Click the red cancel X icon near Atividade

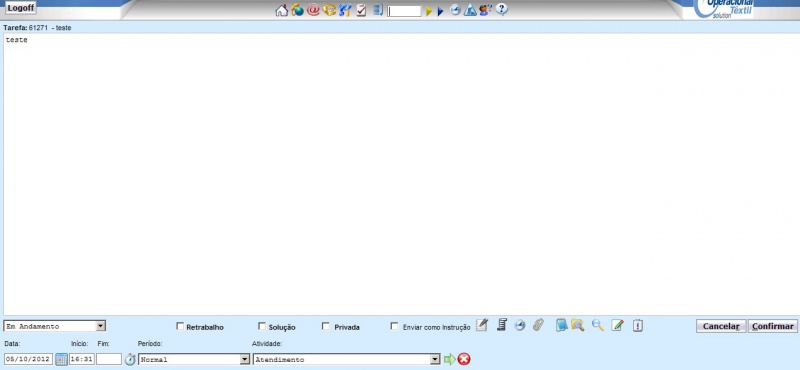(x=464, y=359)
